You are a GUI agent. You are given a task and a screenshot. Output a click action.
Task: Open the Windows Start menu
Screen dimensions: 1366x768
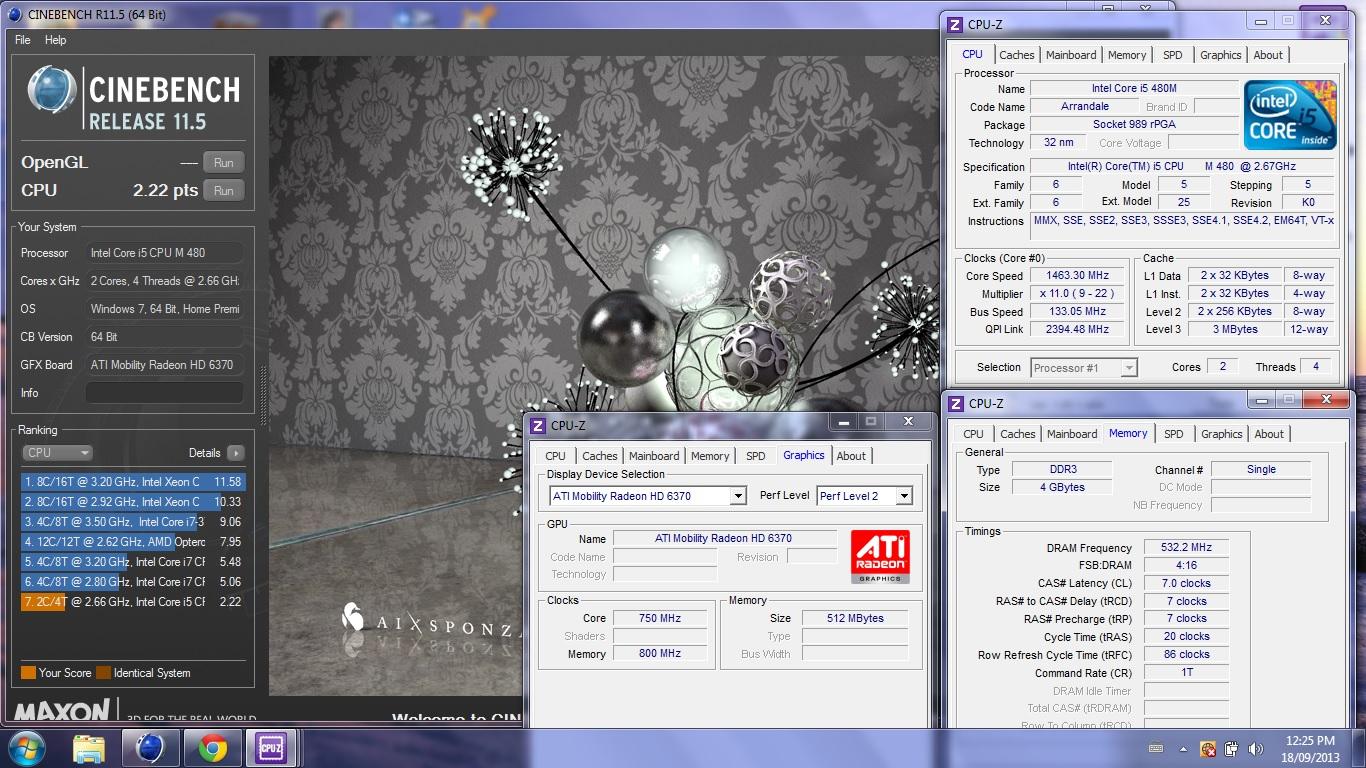(25, 748)
